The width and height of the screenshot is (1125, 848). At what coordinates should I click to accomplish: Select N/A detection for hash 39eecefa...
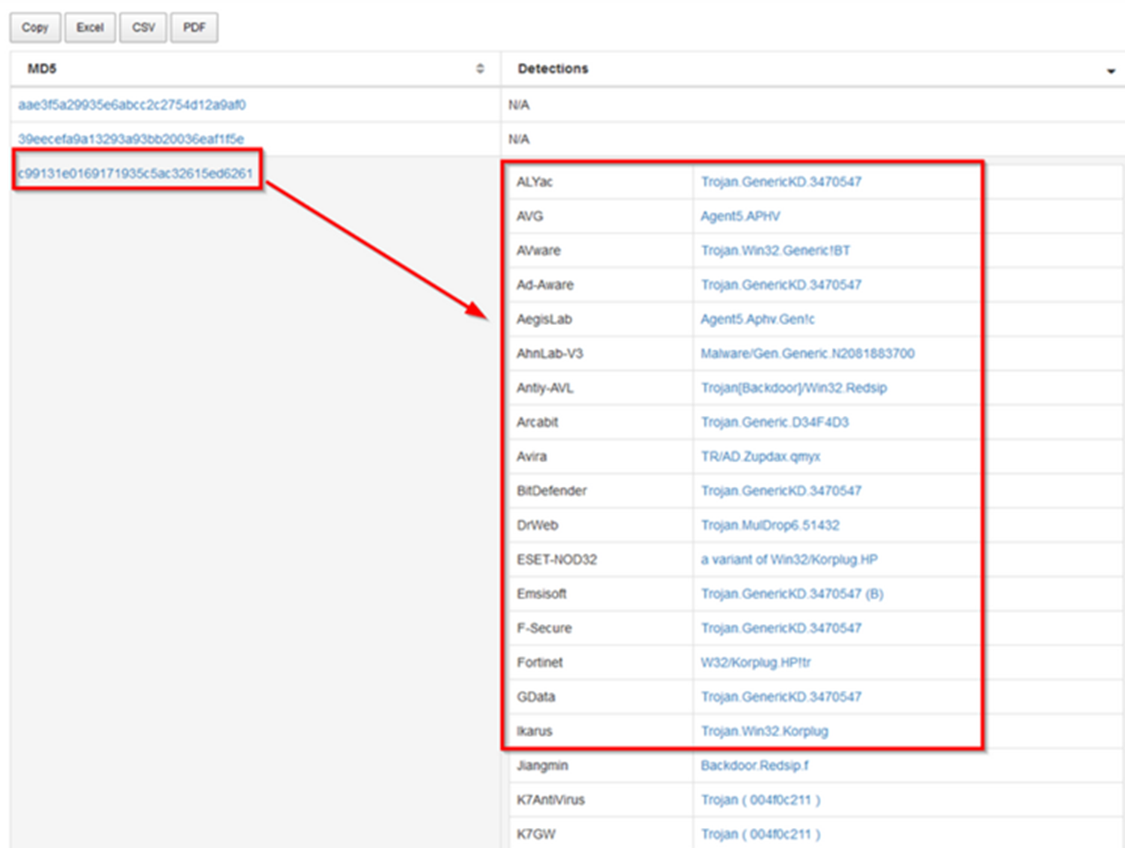tap(519, 139)
